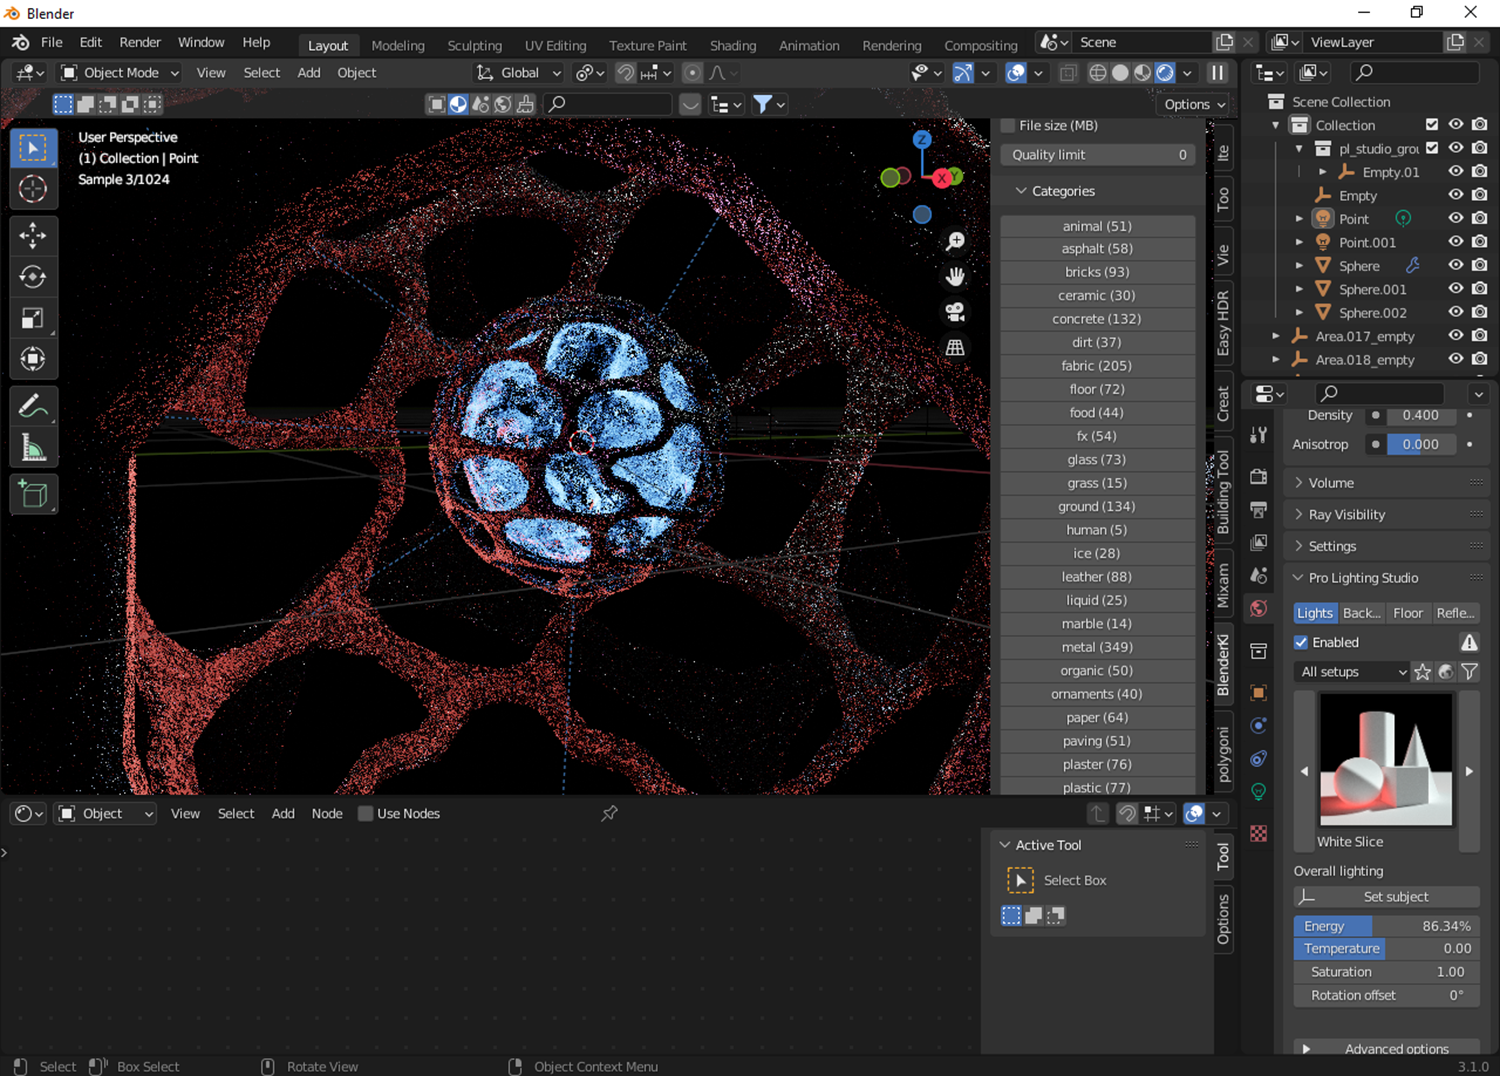This screenshot has width=1500, height=1076.
Task: Activate the Transform tool
Action: (x=33, y=359)
